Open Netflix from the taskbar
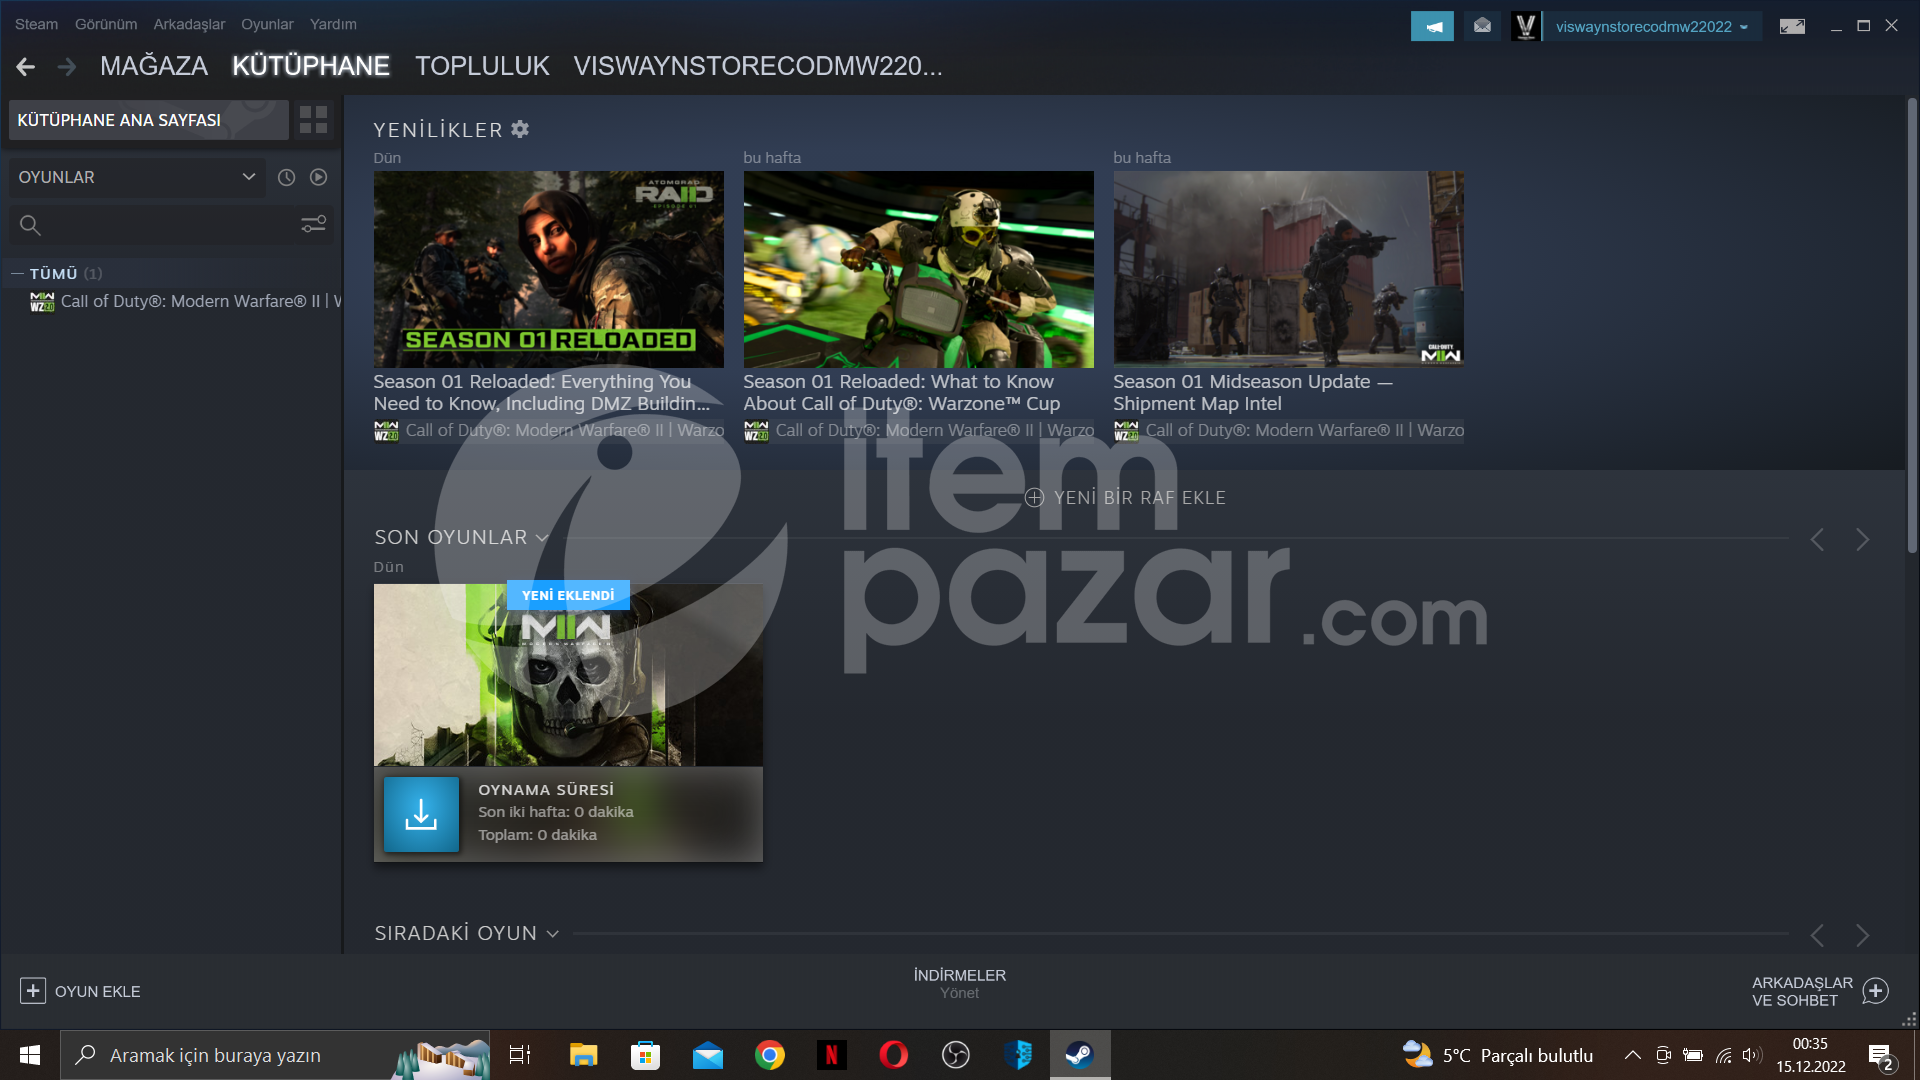 click(x=831, y=1055)
